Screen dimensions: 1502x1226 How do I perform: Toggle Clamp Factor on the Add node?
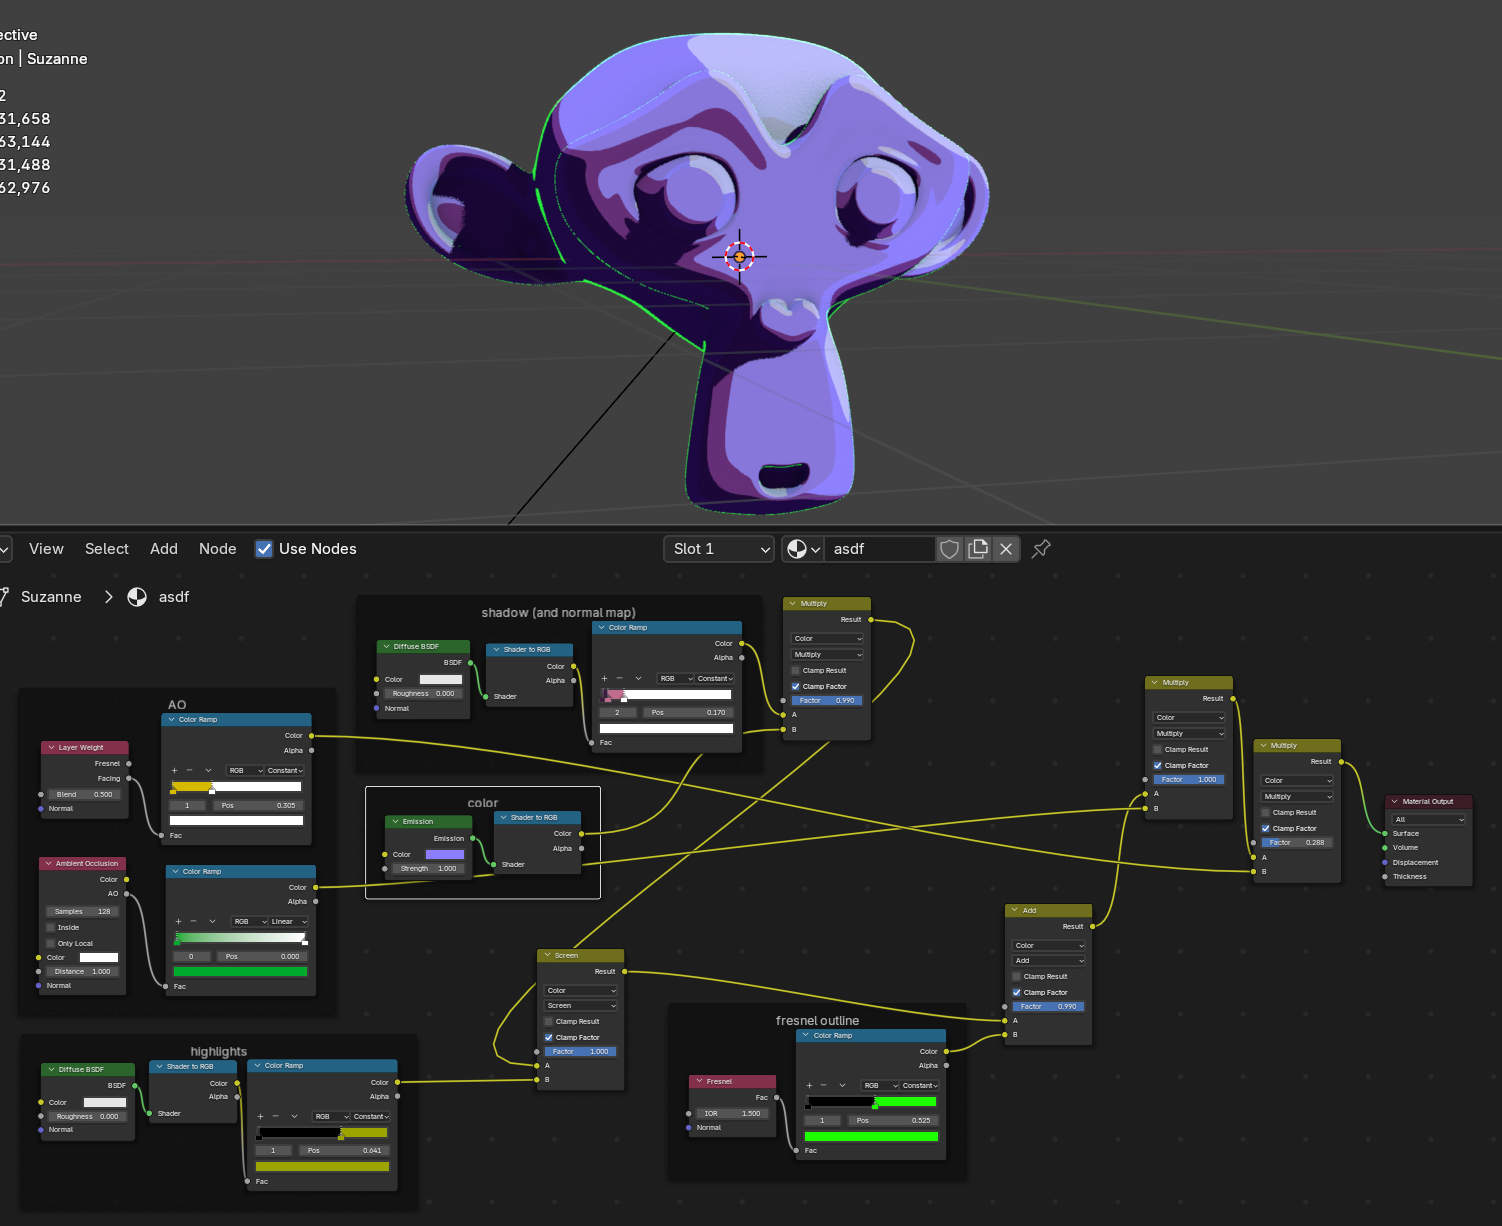click(x=1017, y=992)
